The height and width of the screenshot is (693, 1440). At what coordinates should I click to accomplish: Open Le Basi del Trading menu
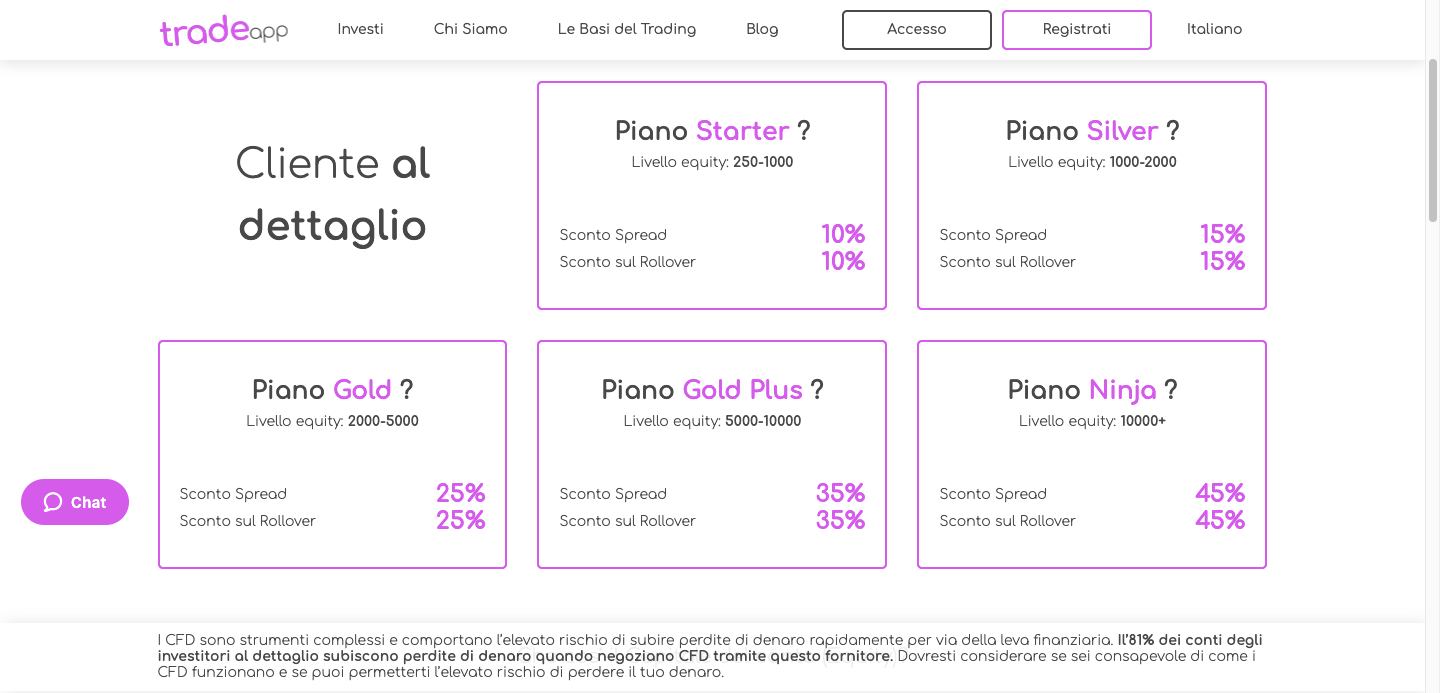(x=627, y=29)
